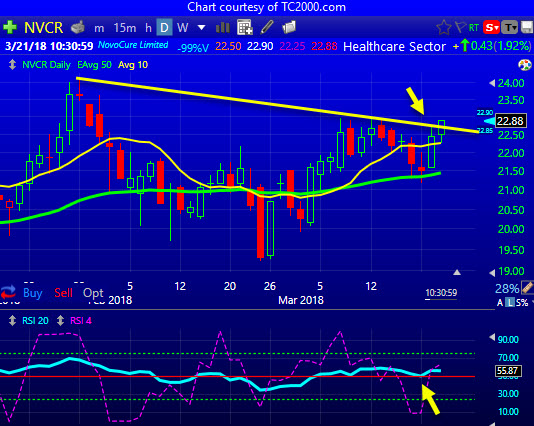Click the triangle marker beside 90.00
Image resolution: width=534 pixels, height=426 pixels.
492,337
